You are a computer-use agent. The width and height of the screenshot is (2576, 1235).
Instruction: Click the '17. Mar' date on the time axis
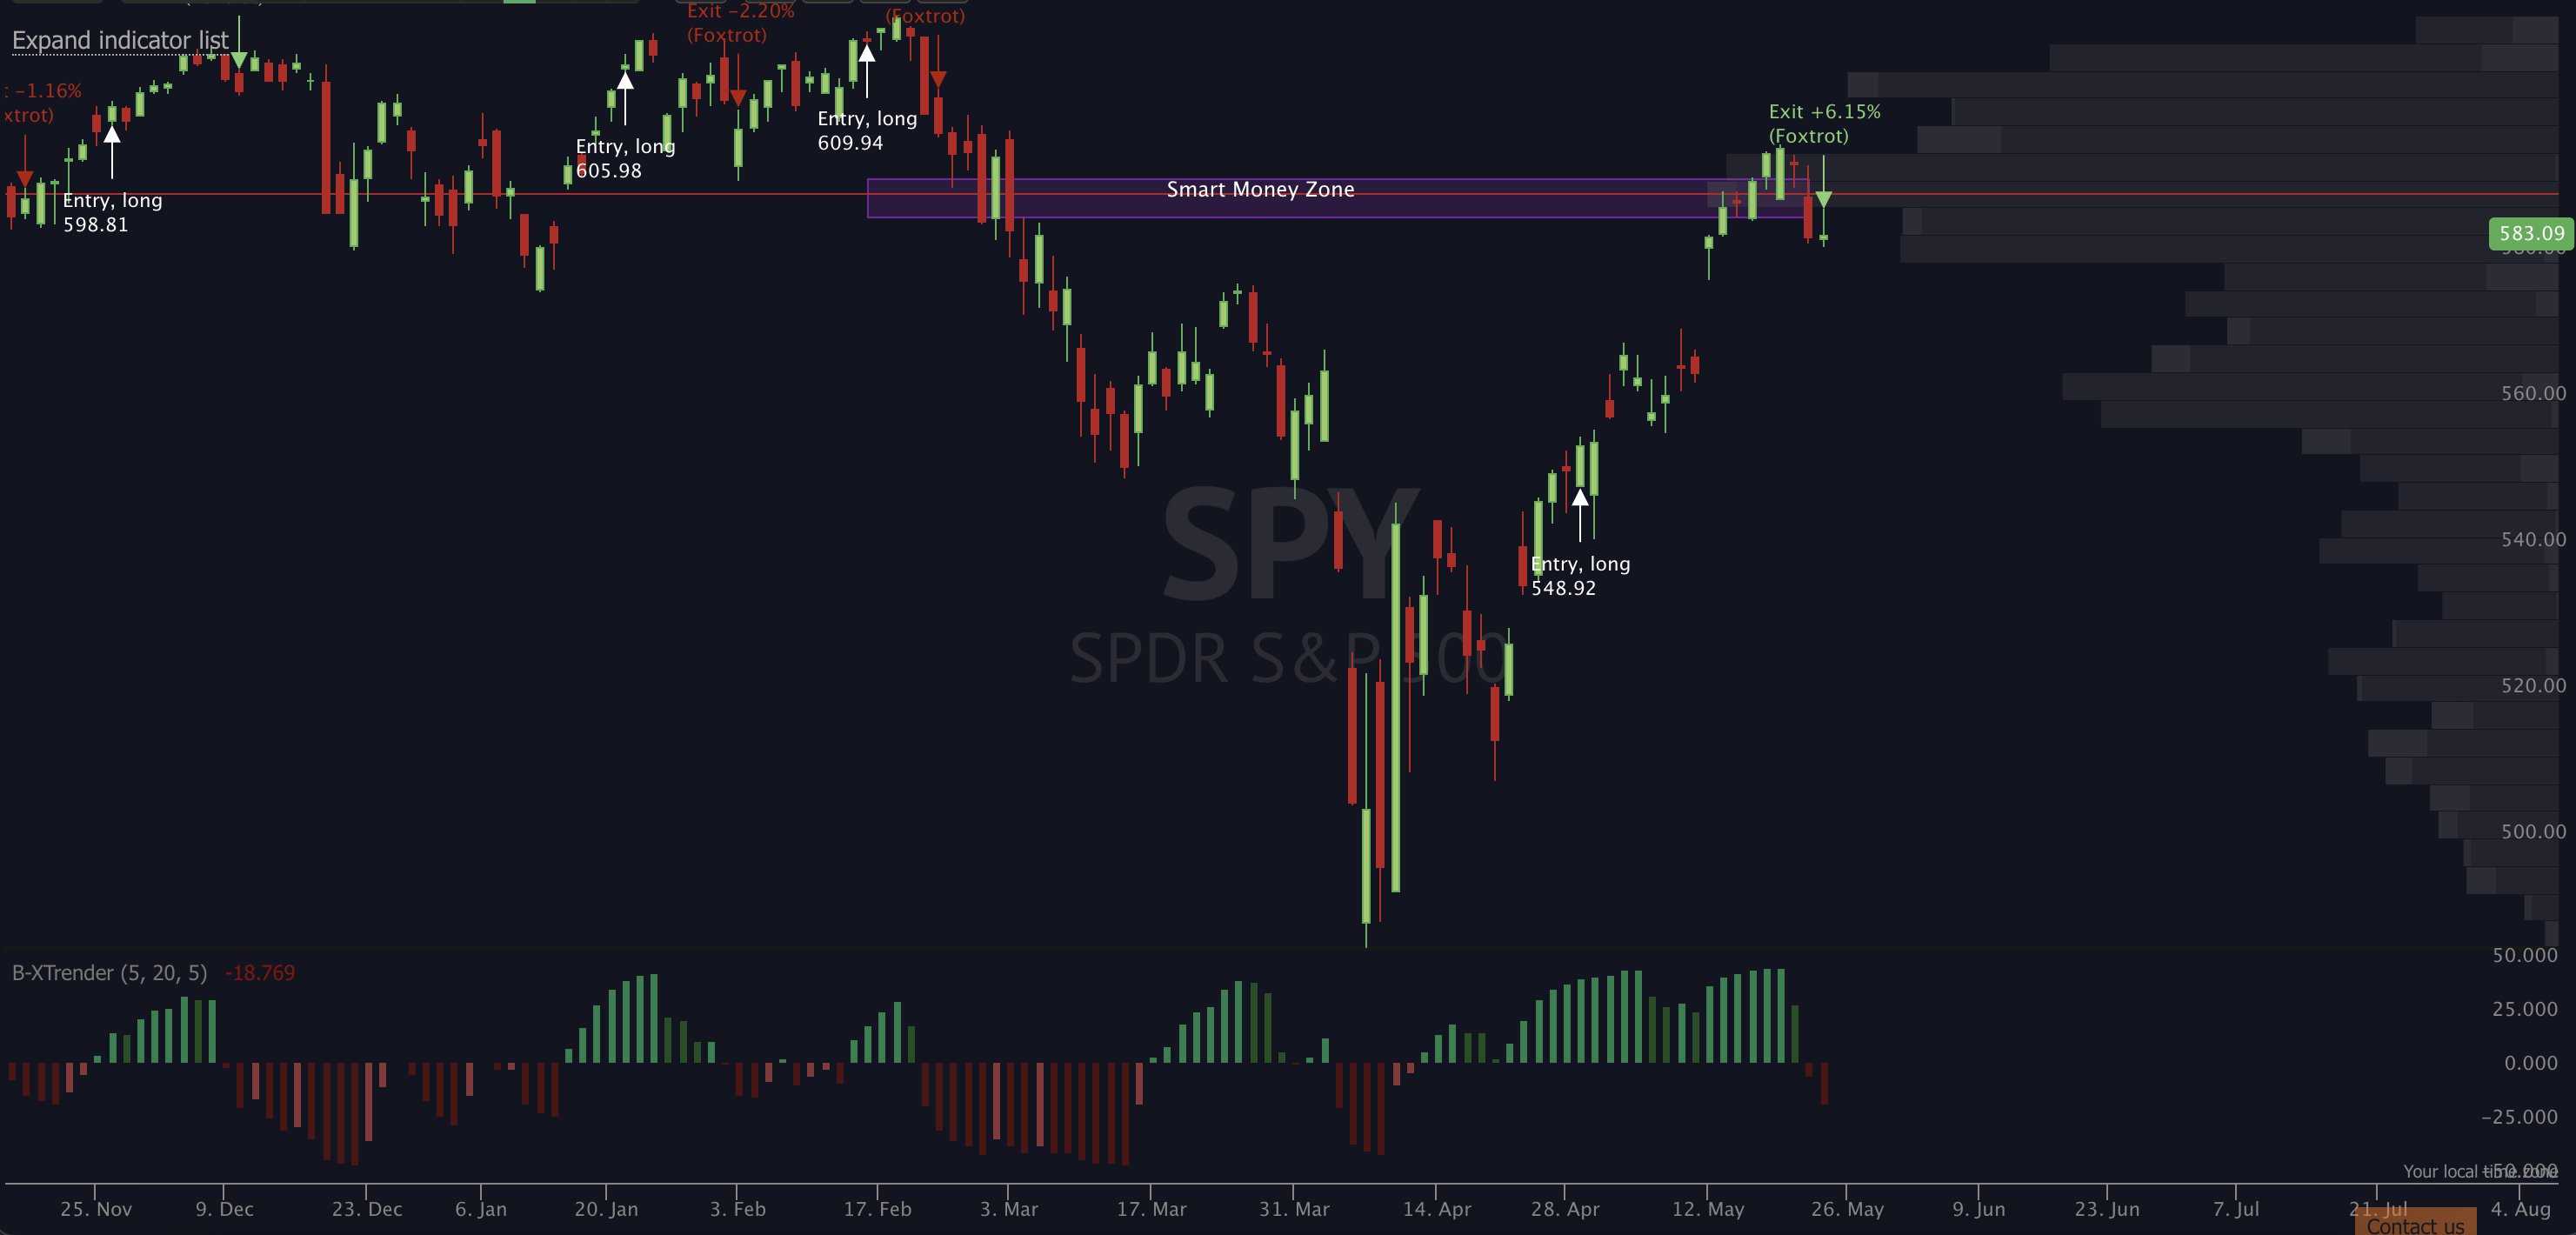pyautogui.click(x=1152, y=1209)
